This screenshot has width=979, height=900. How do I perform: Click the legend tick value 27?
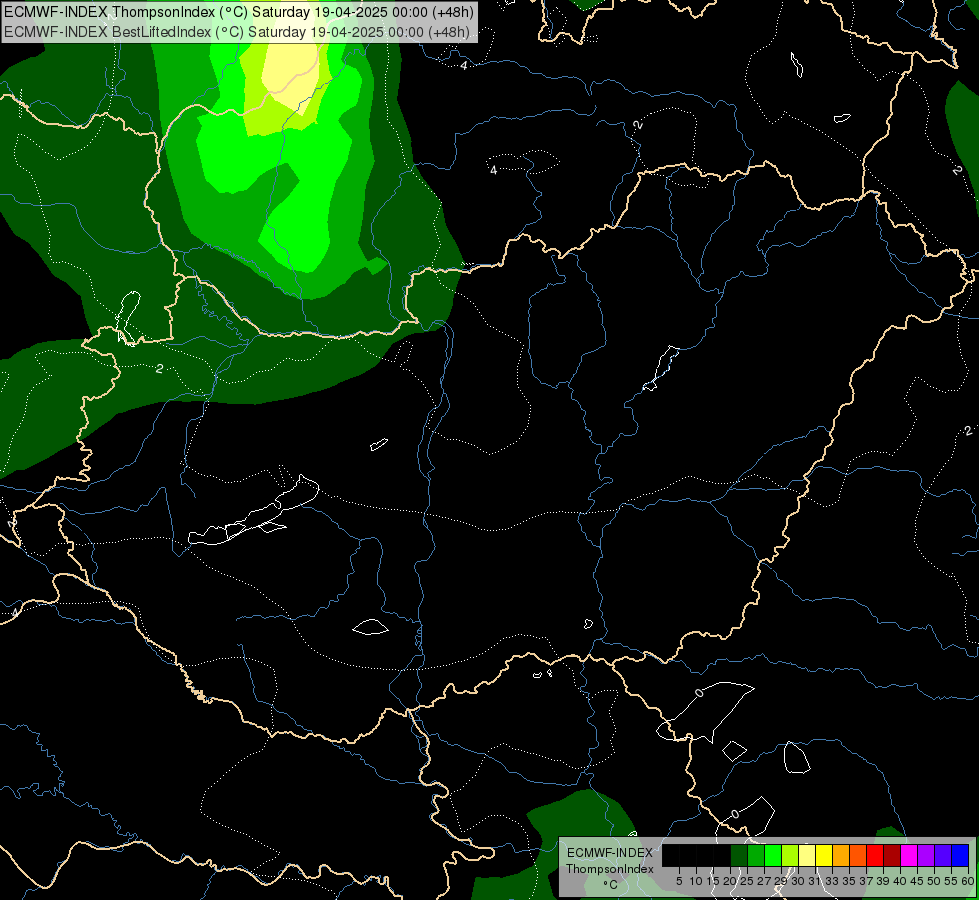764,881
